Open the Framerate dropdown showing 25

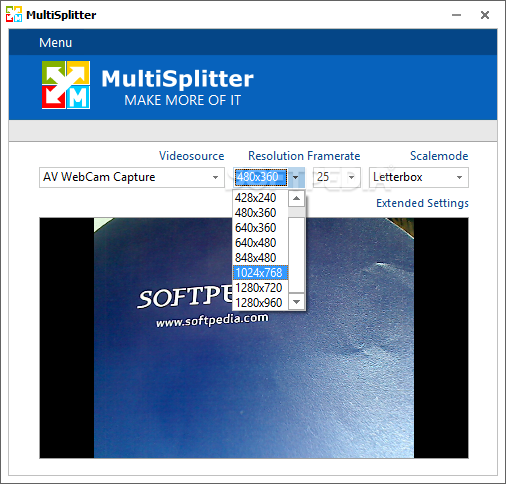[337, 177]
